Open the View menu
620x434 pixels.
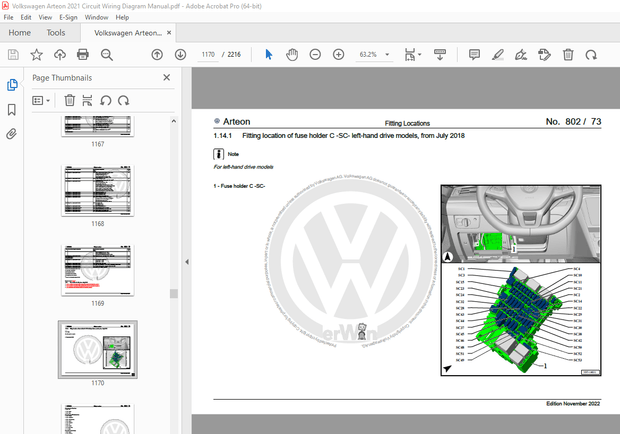pos(45,17)
